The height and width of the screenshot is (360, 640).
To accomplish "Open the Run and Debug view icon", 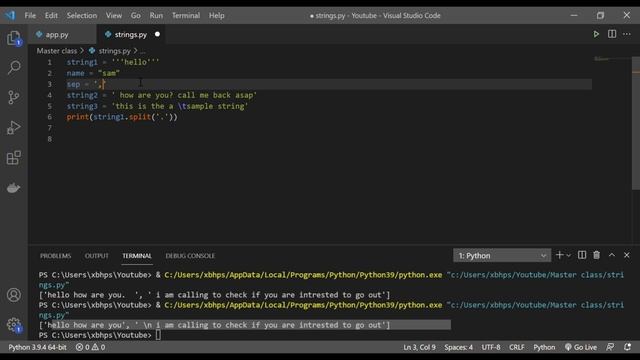I will point(14,127).
